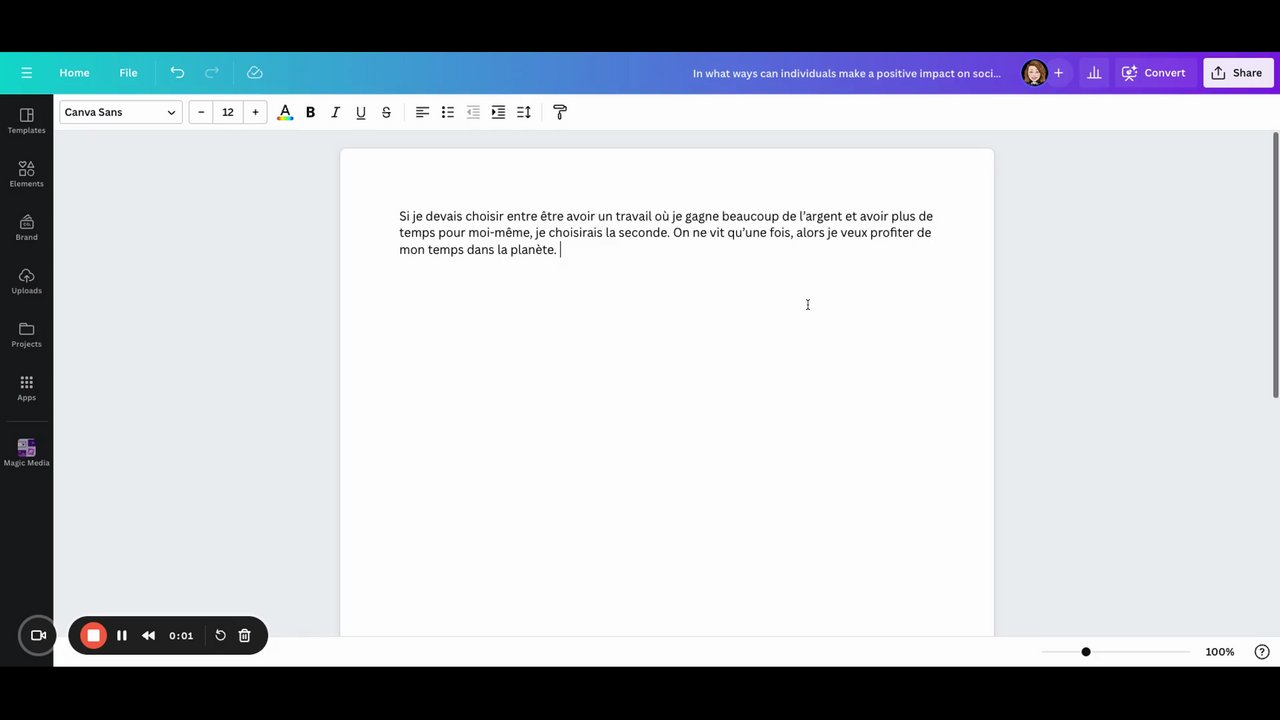Toggle underline formatting
Screen dimensions: 1280x720
(361, 112)
